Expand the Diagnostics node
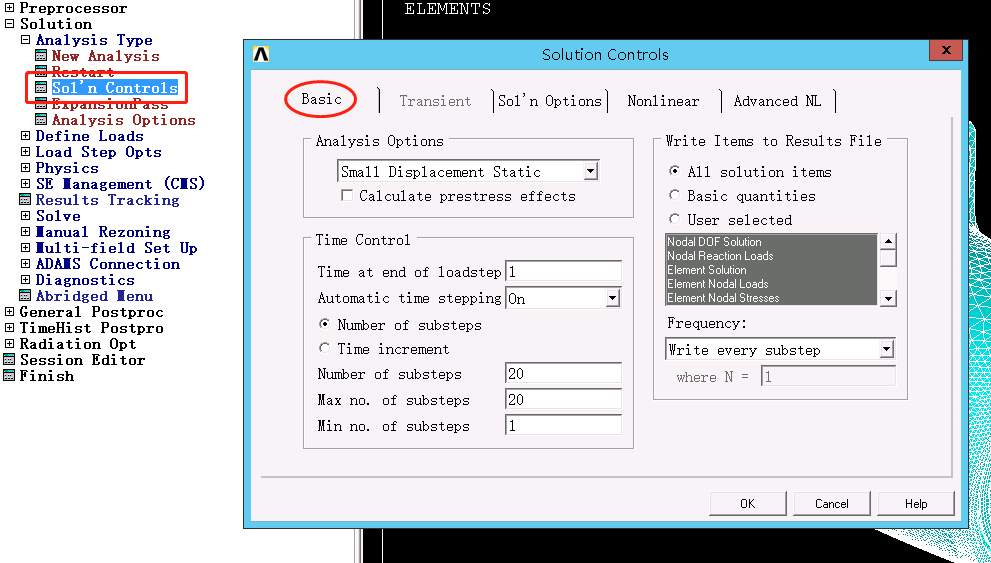This screenshot has height=563, width=991. [25, 279]
